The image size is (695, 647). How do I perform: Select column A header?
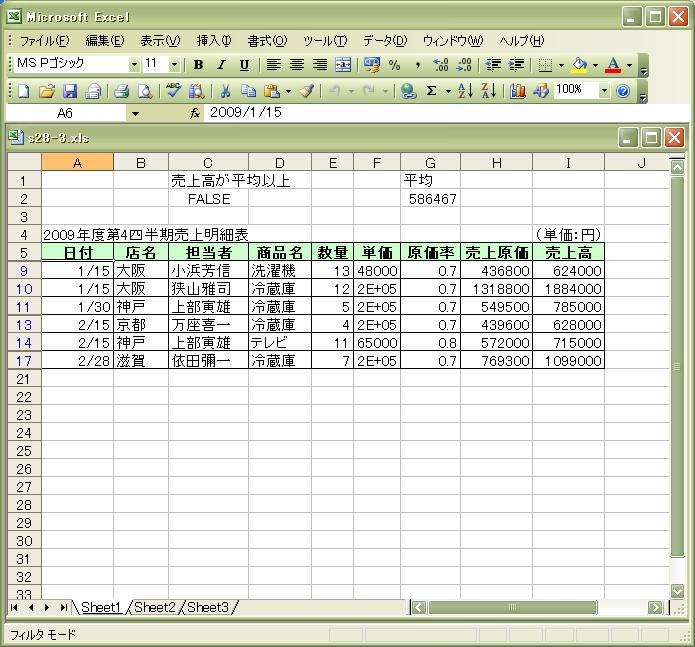(77, 163)
